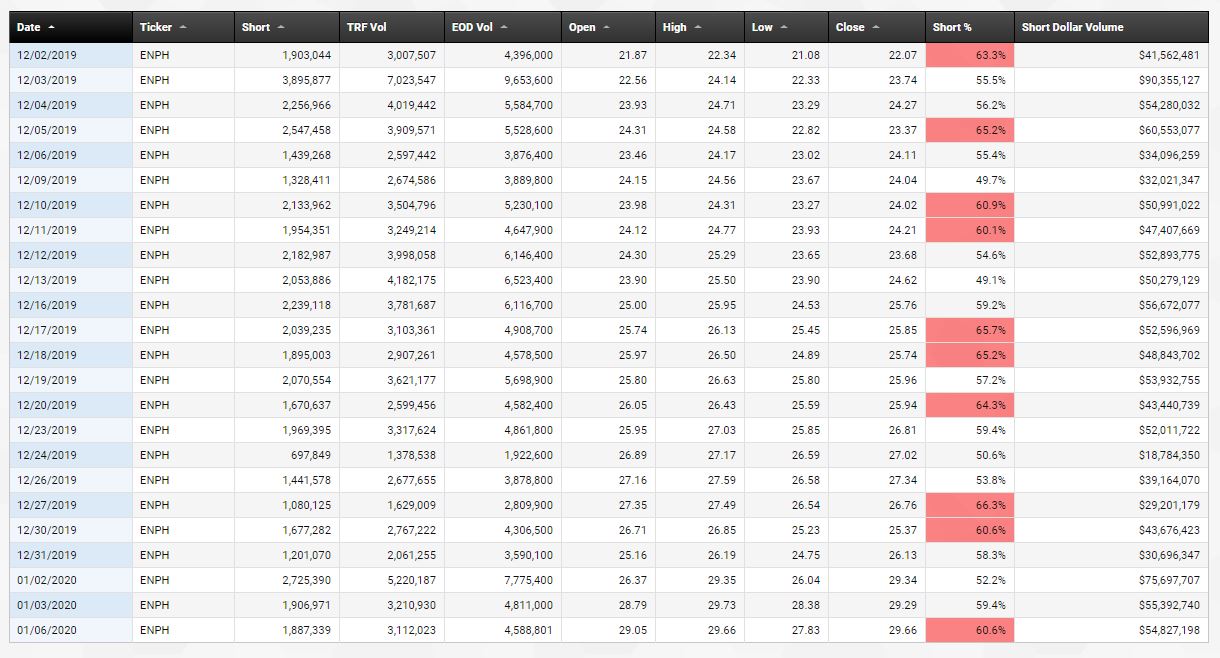The image size is (1220, 658).
Task: Click the sort arrow beside Open
Action: pos(606,27)
